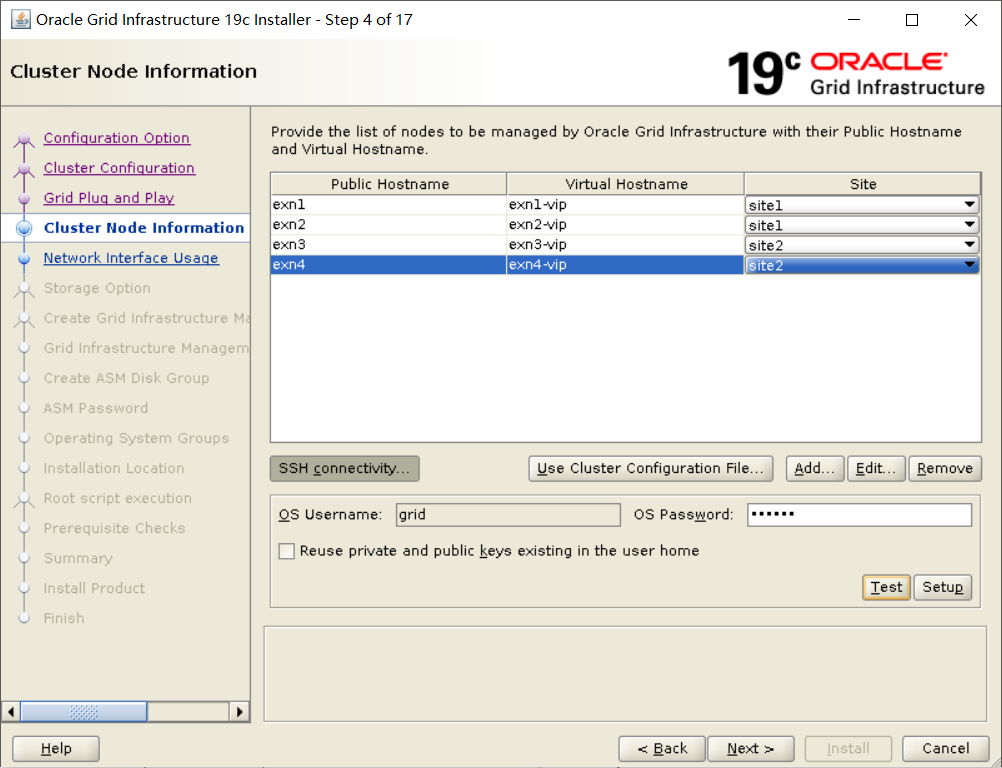Screen dimensions: 1002x768
Task: Open Site dropdown for exn2 row
Action: (x=861, y=225)
